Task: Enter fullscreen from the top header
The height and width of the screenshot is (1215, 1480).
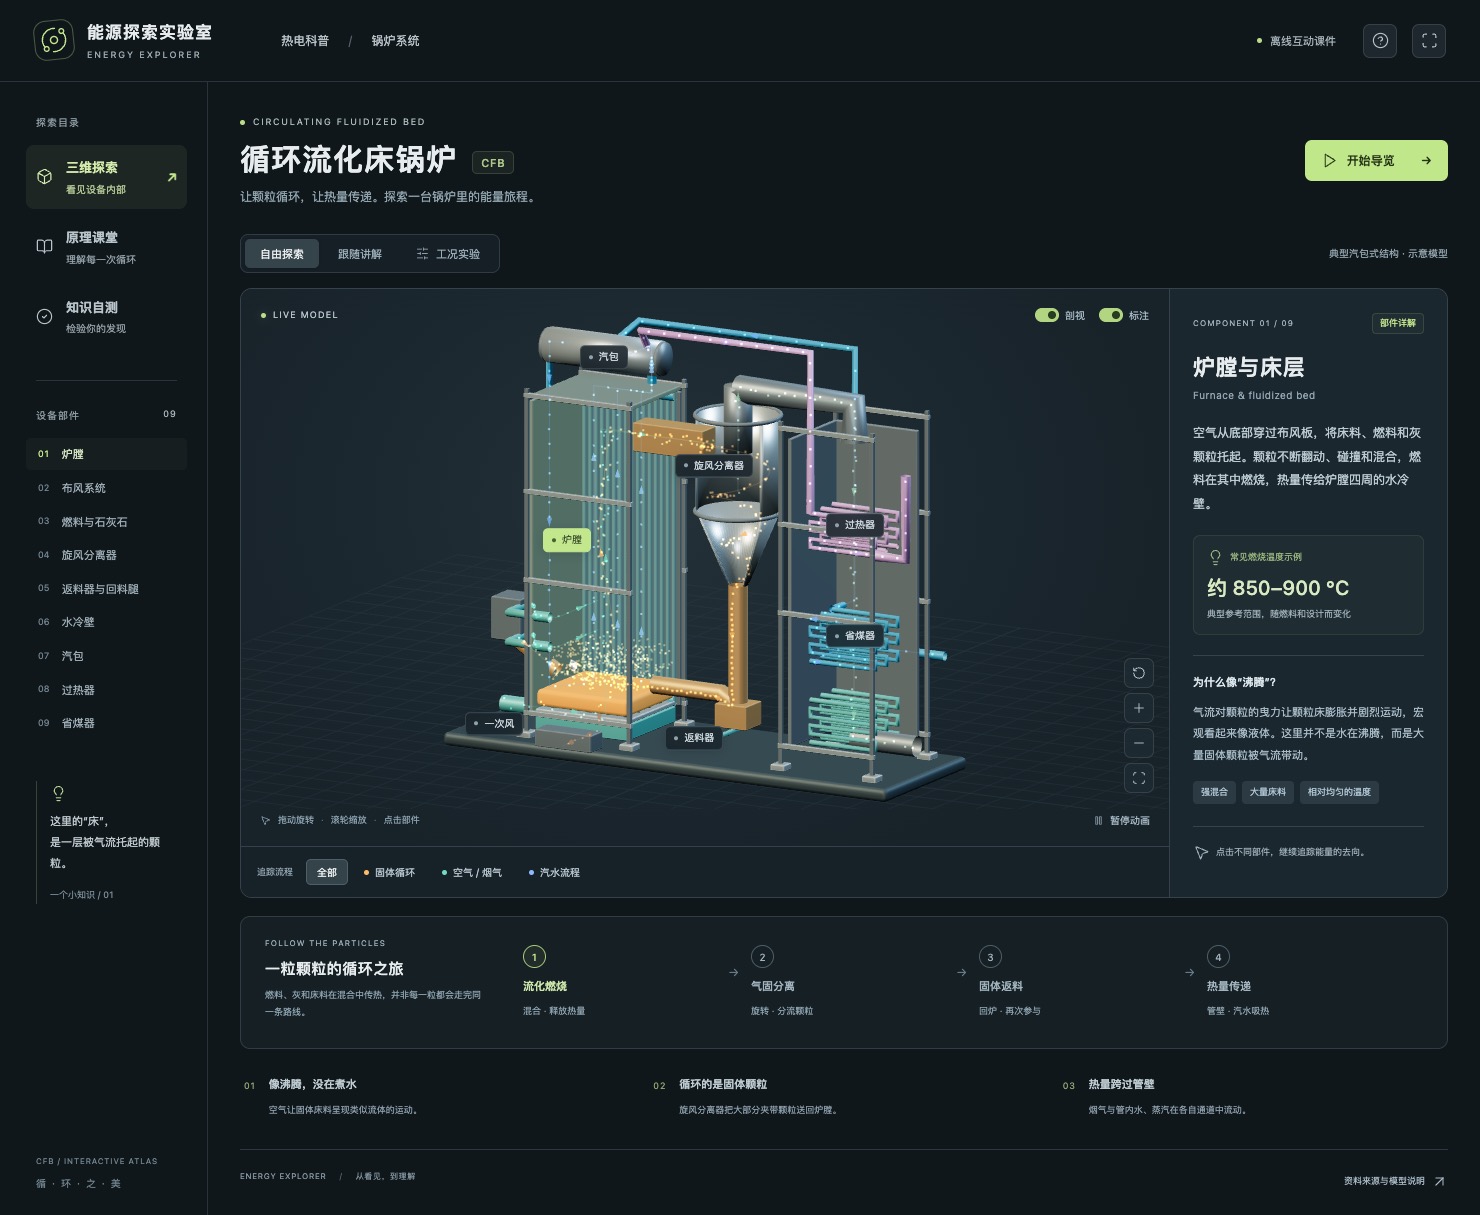Action: (x=1429, y=41)
